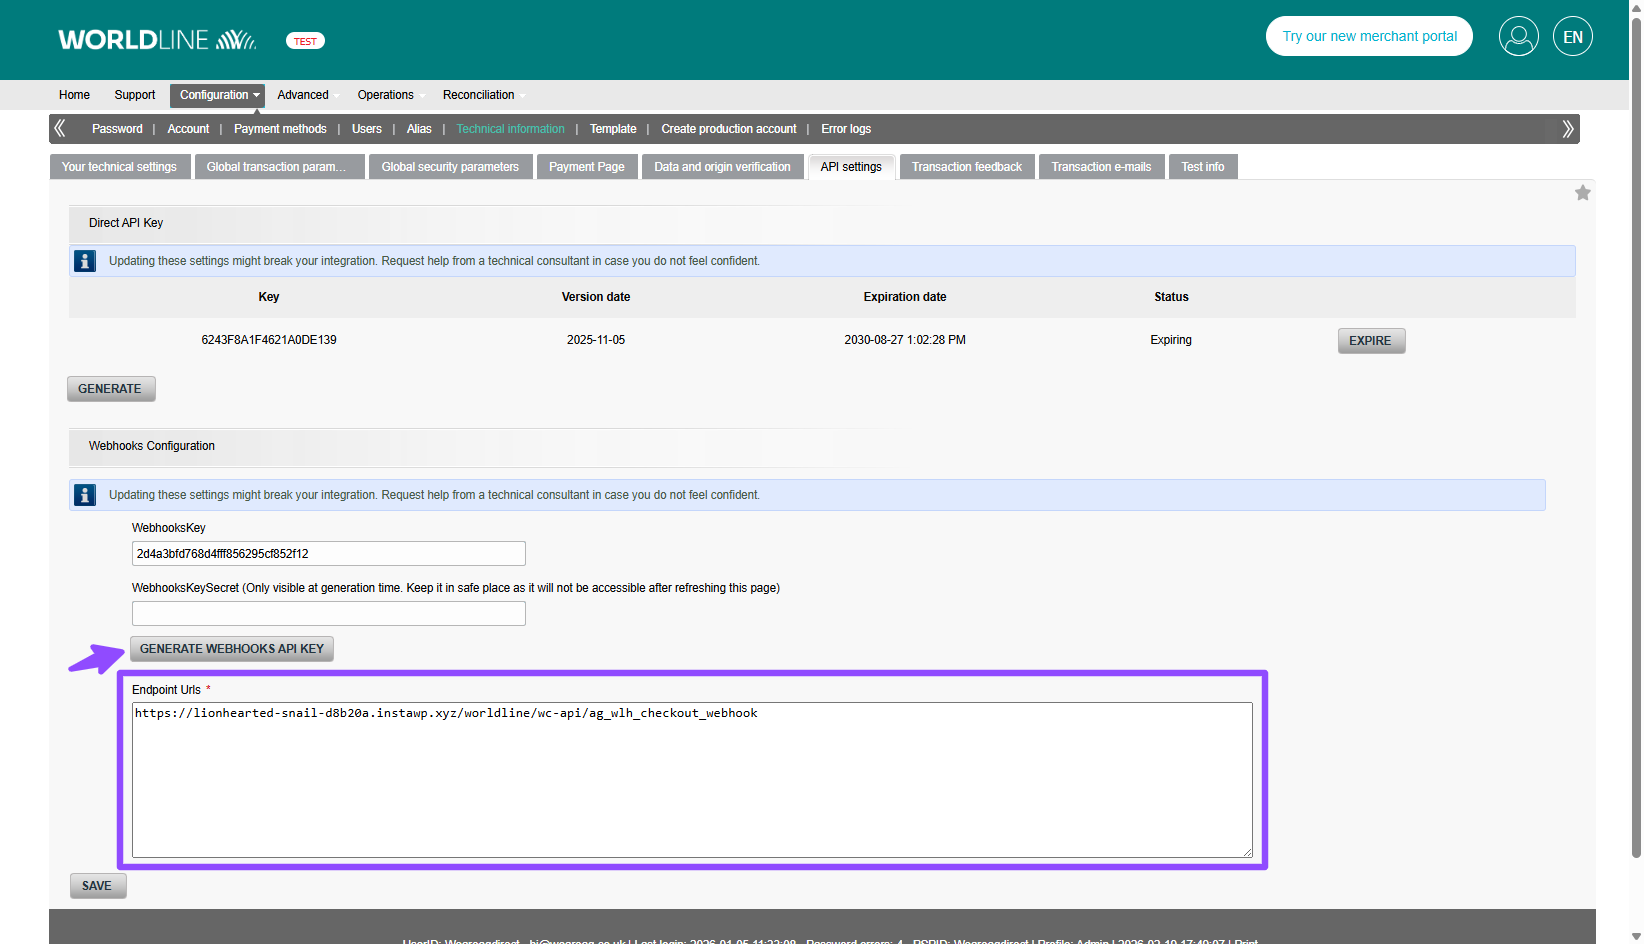
Task: Switch to the Transaction feedback tab
Action: pos(966,167)
